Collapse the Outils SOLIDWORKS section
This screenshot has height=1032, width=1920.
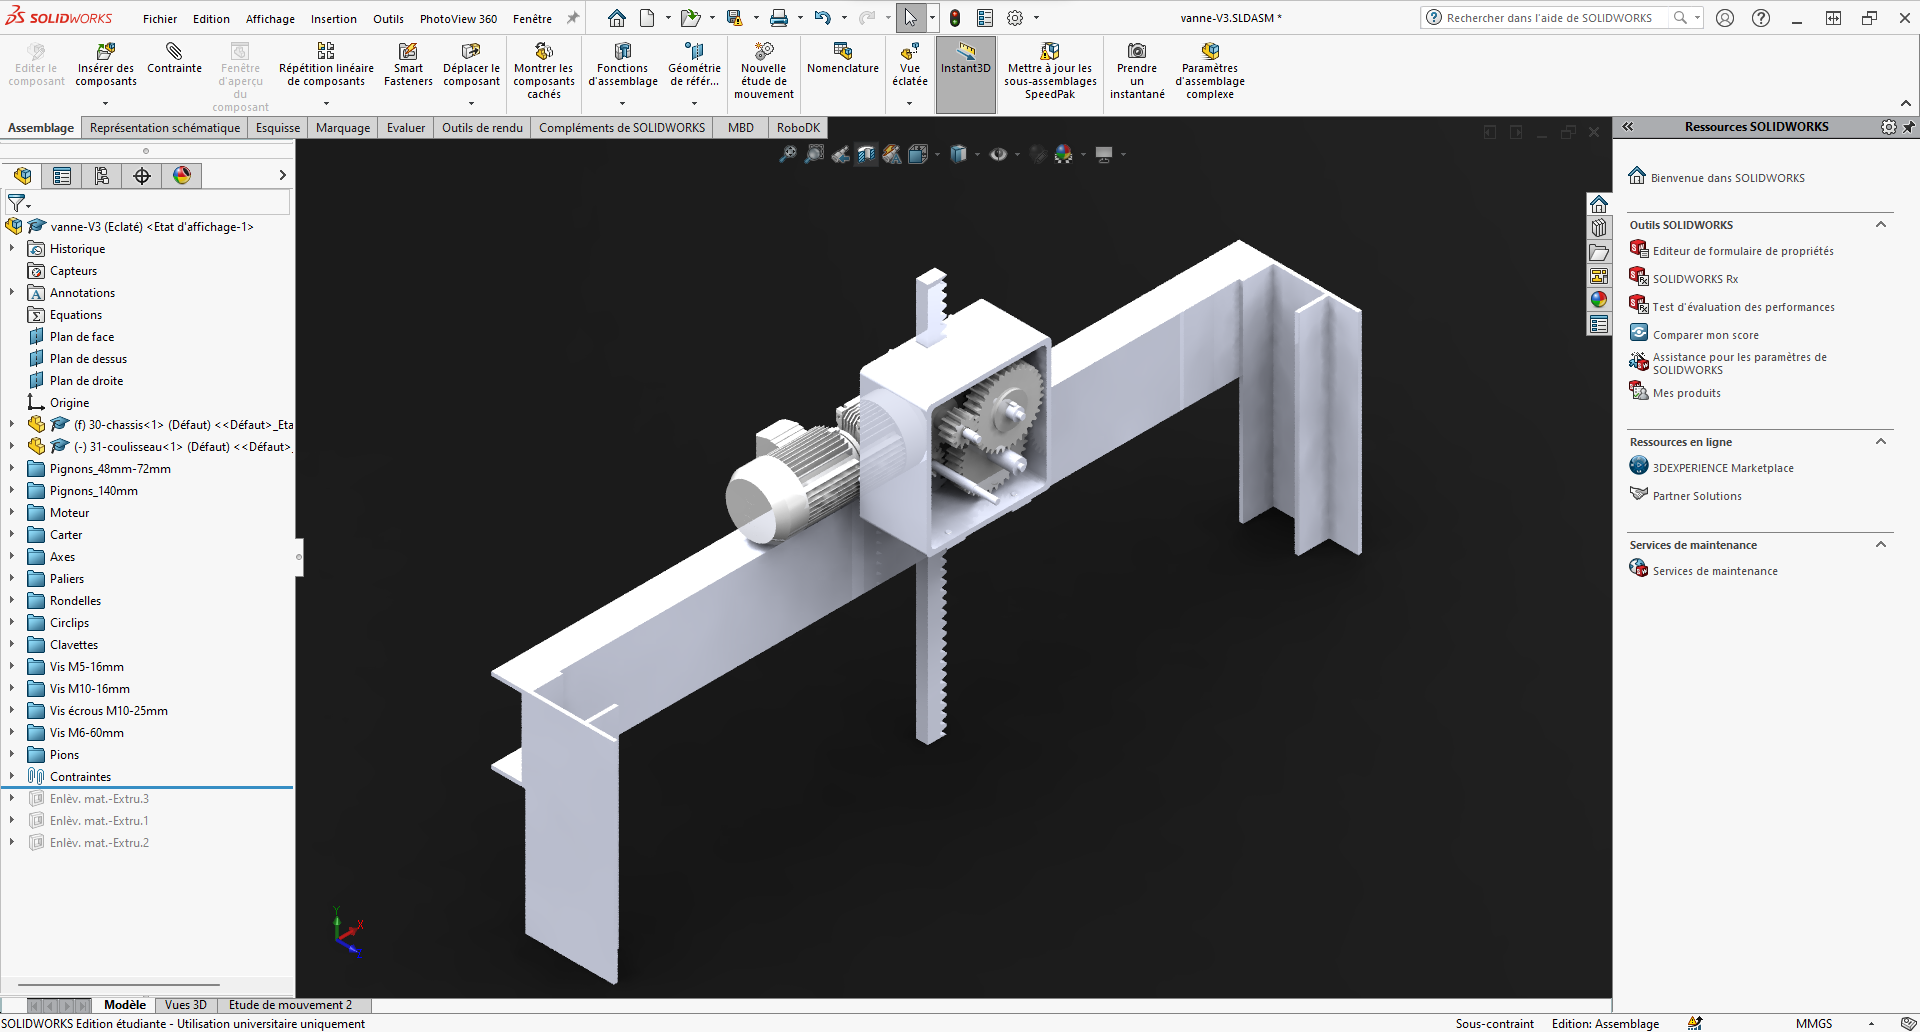[1880, 225]
